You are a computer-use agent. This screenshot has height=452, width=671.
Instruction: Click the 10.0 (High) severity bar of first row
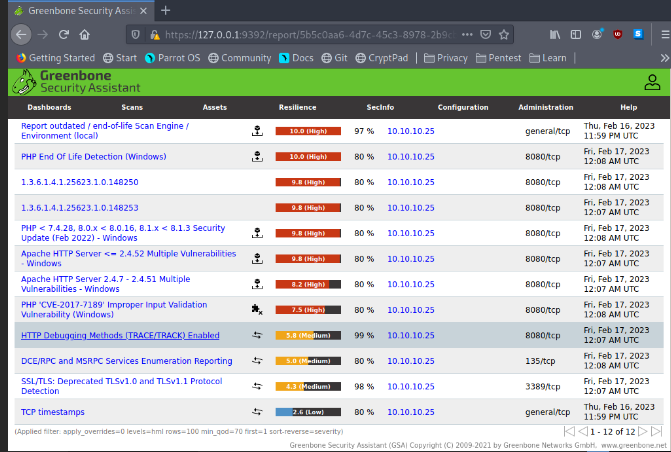click(308, 131)
